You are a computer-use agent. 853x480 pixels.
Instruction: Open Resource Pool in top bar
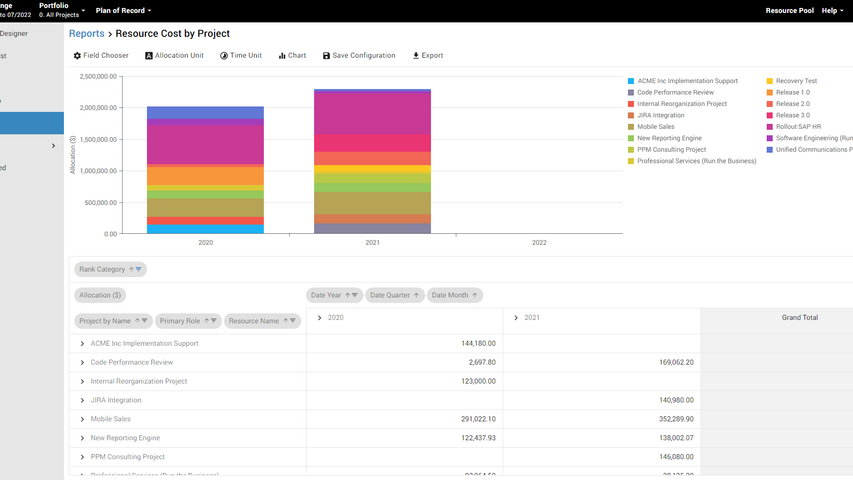[x=789, y=10]
